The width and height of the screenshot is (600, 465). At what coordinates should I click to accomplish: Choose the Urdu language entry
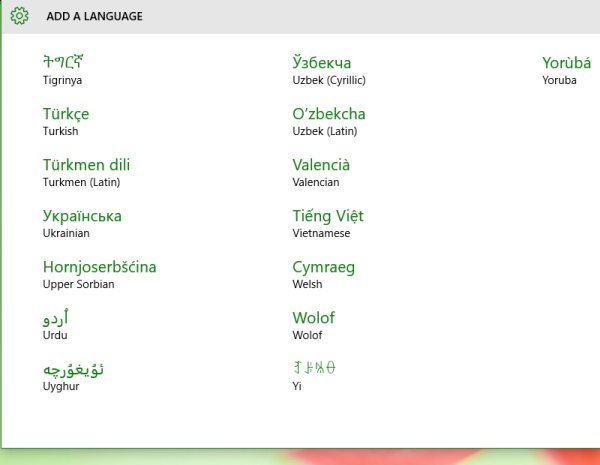click(x=55, y=325)
